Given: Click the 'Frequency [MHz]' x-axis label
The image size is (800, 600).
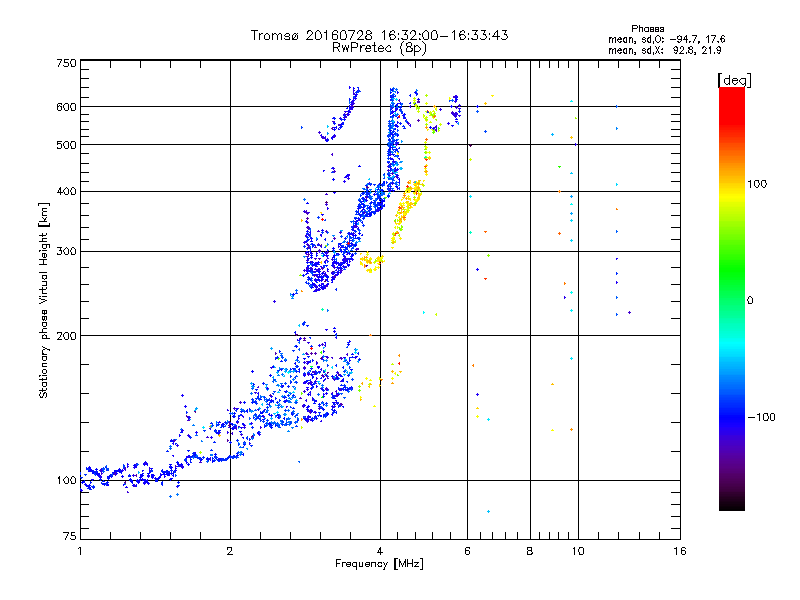Looking at the screenshot, I should (379, 564).
